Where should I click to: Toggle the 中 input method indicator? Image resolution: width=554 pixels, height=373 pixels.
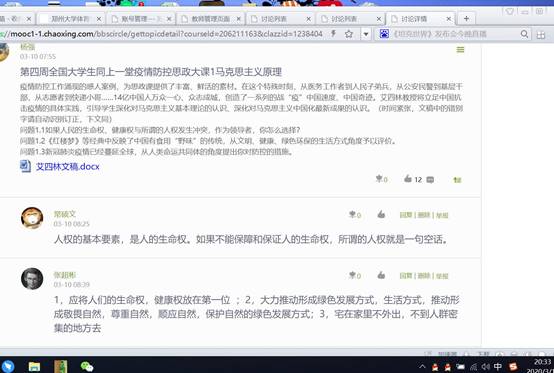coord(497,367)
